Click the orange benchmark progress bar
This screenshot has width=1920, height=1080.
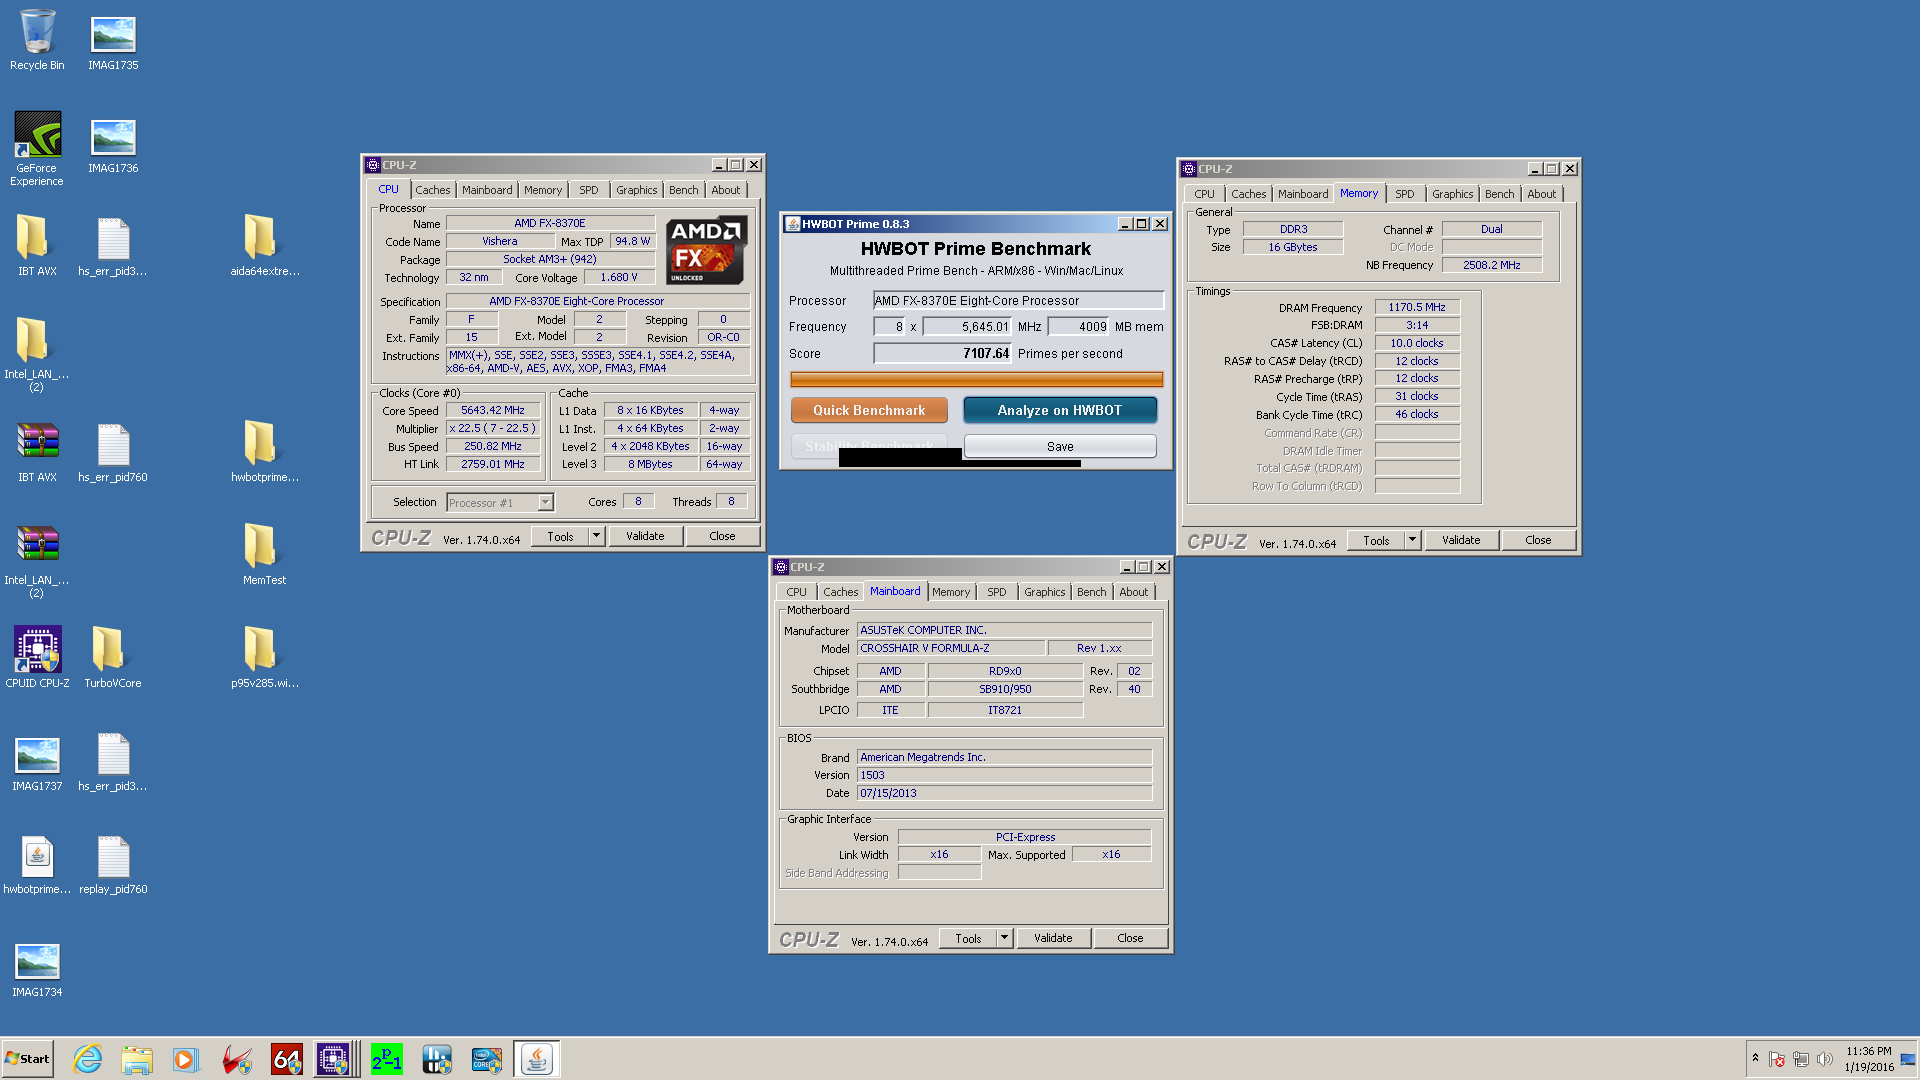tap(976, 379)
